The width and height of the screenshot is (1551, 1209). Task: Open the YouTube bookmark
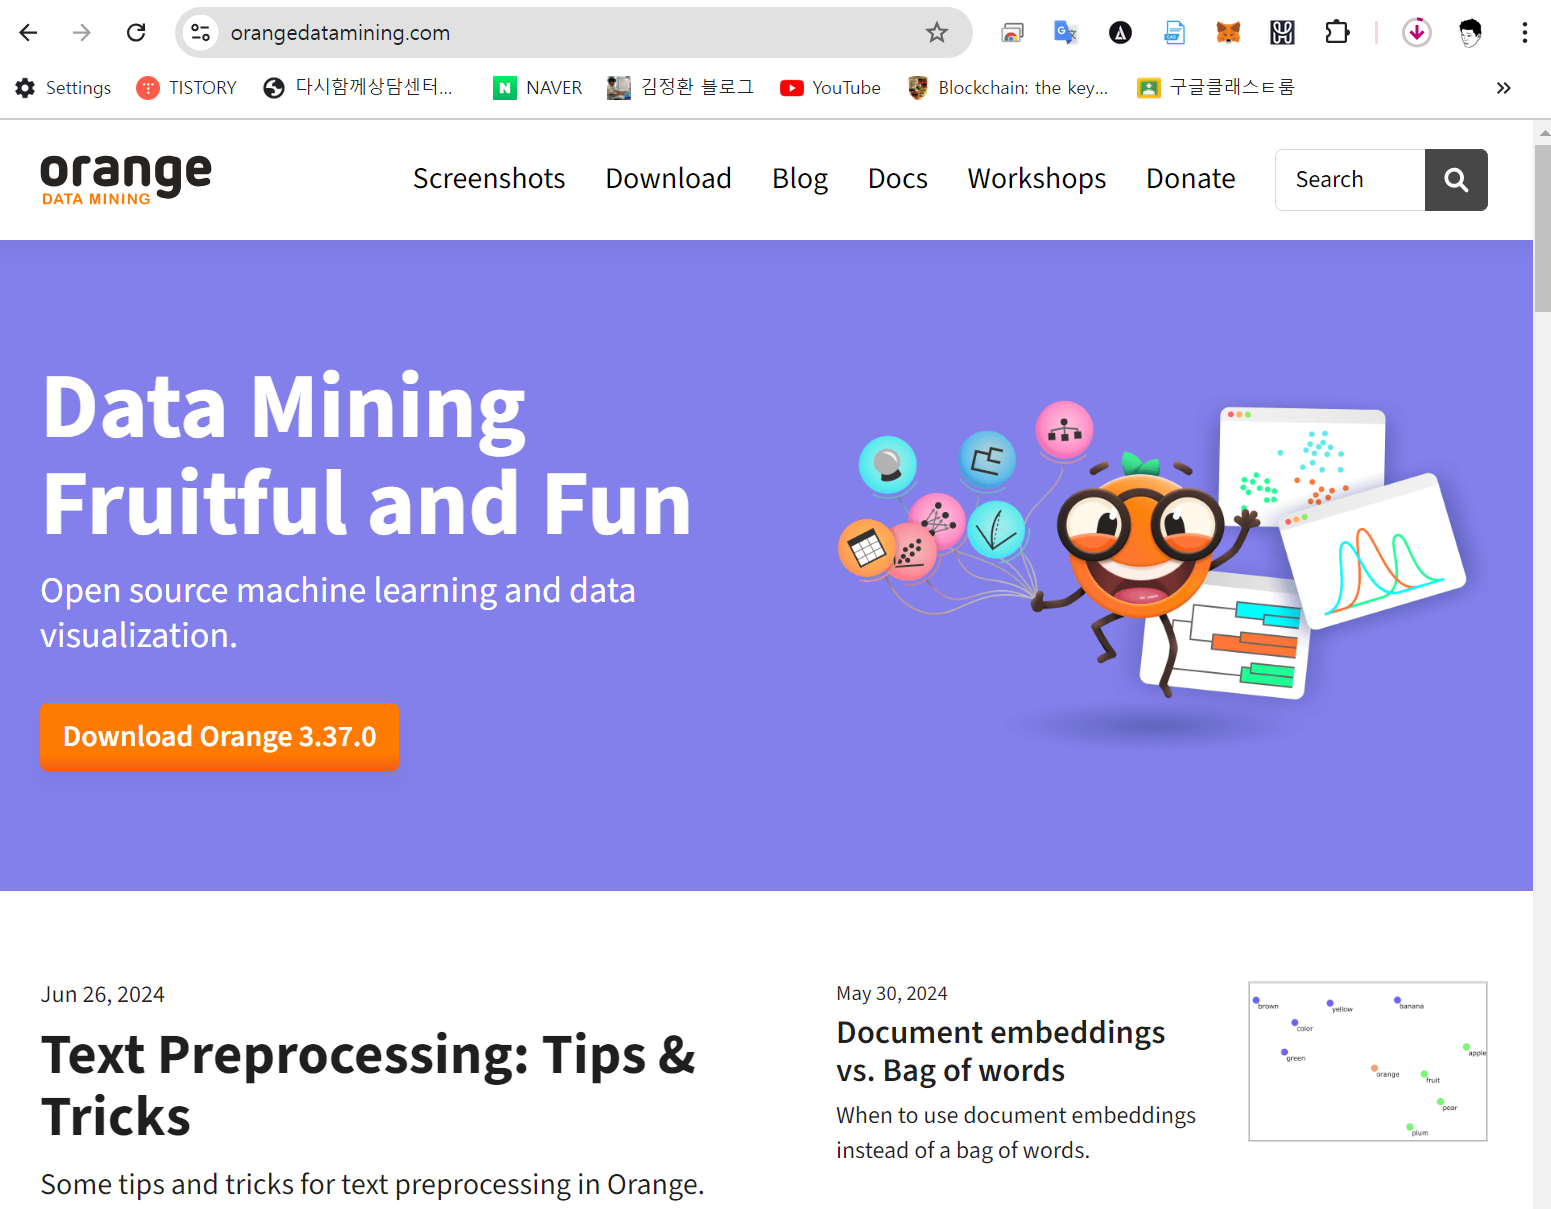point(830,88)
